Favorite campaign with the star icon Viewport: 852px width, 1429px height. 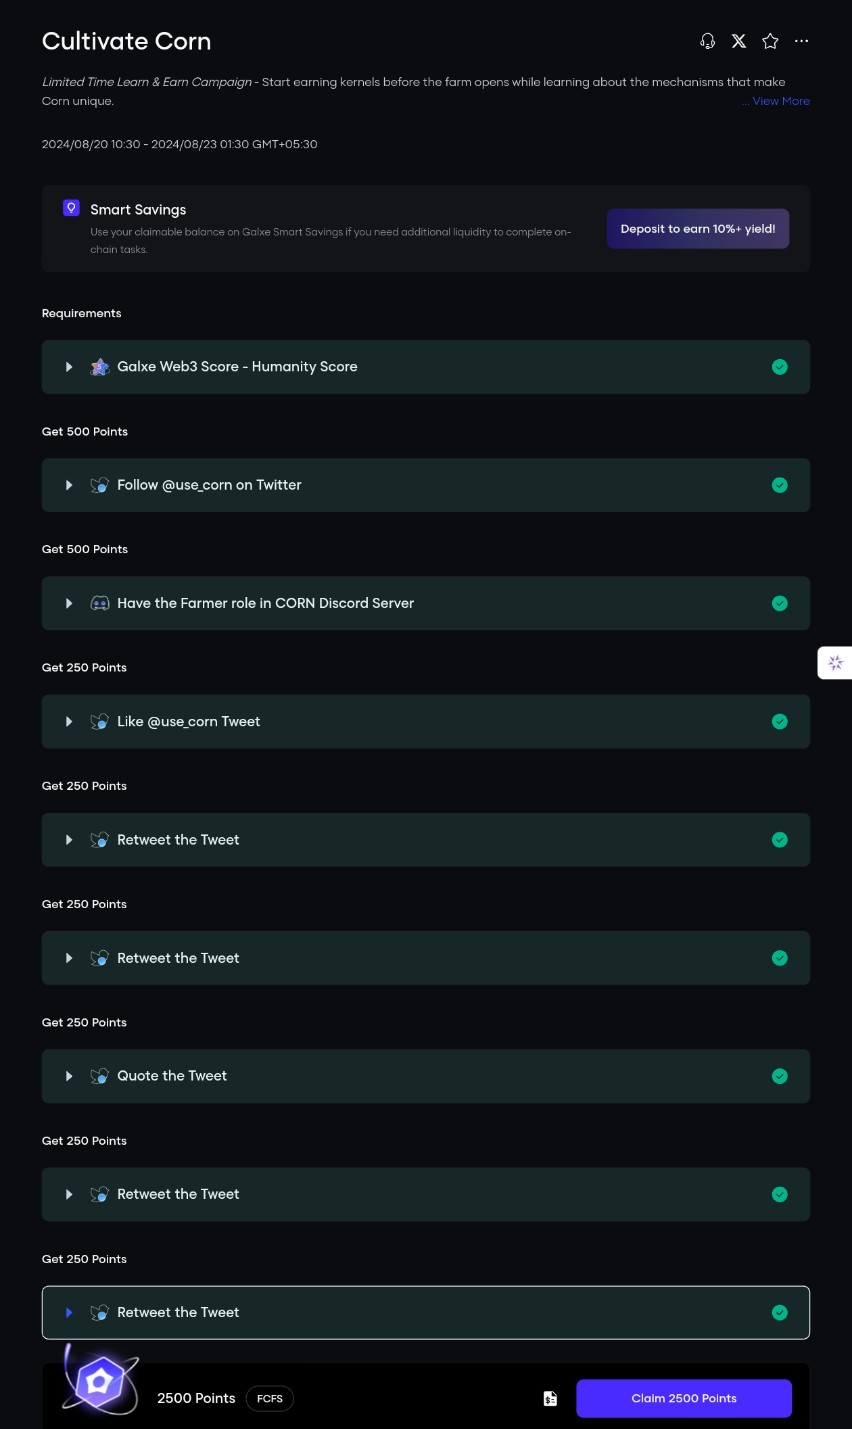tap(770, 41)
